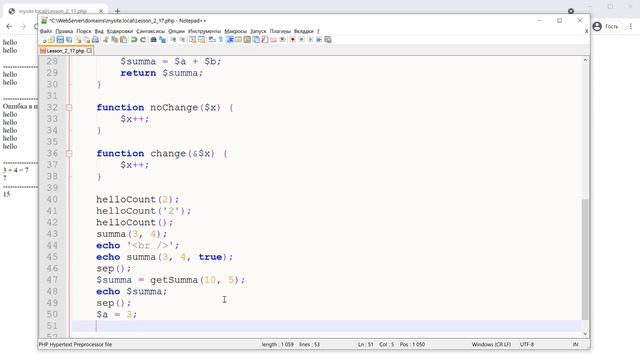The image size is (640, 360).
Task: Click the Save All toolbar icon
Action: [69, 40]
